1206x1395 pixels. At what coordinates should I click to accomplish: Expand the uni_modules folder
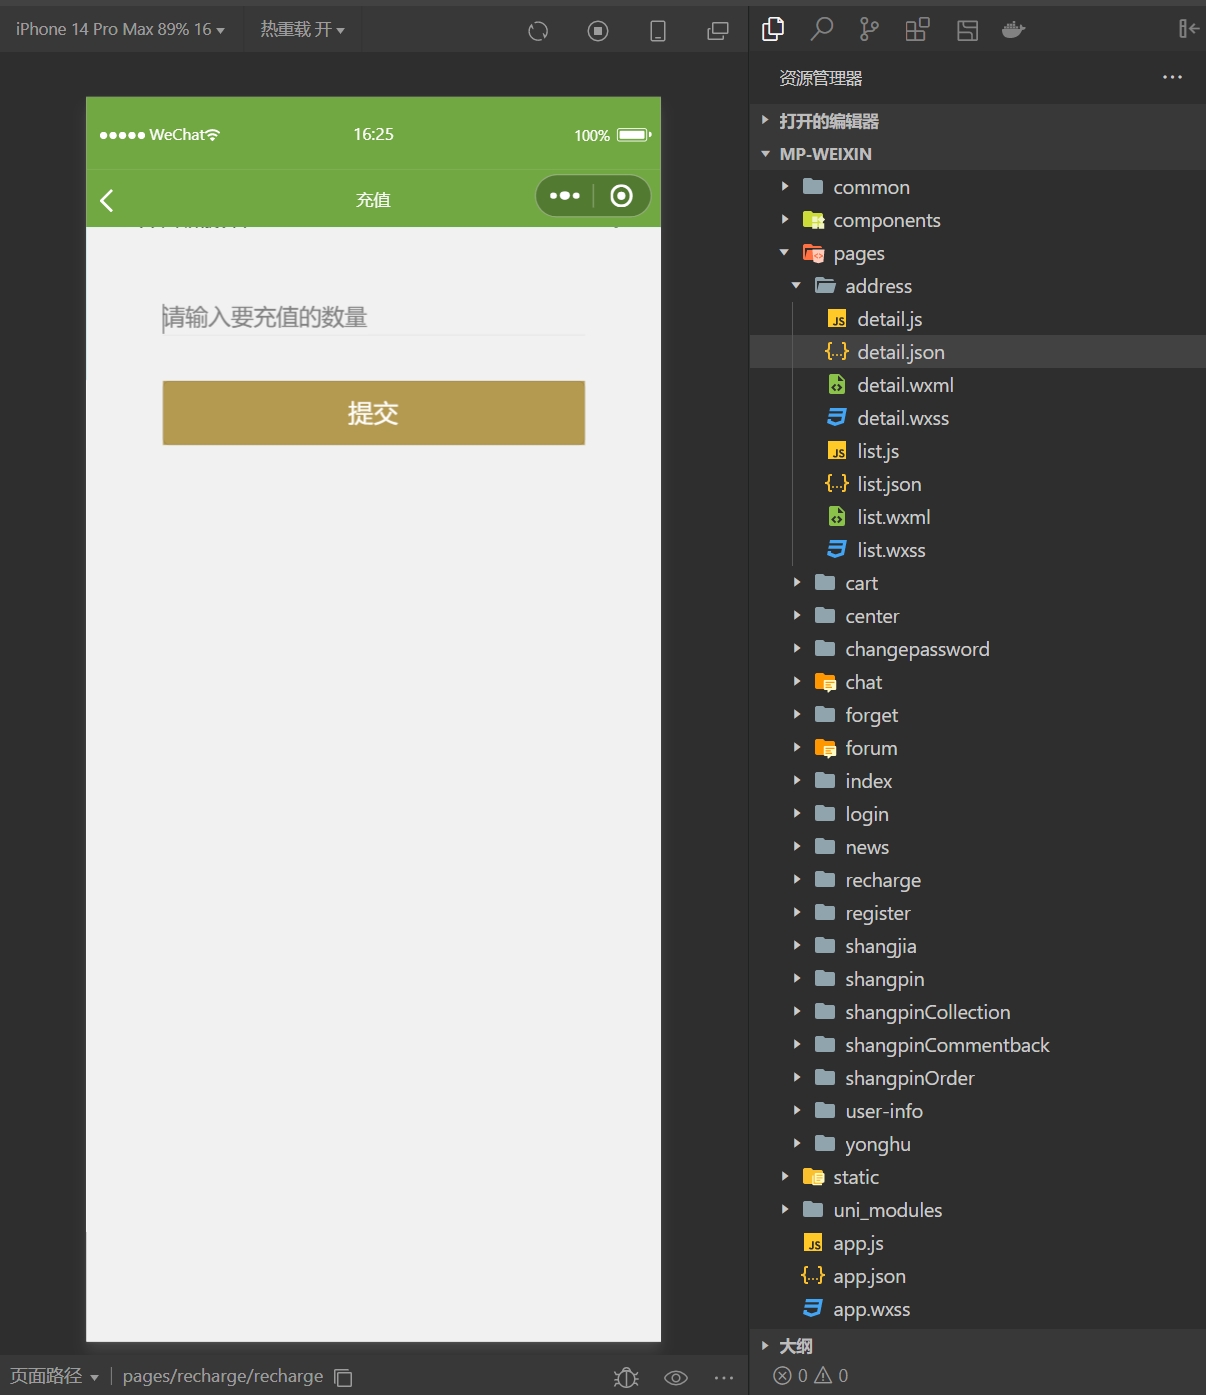(977, 1210)
